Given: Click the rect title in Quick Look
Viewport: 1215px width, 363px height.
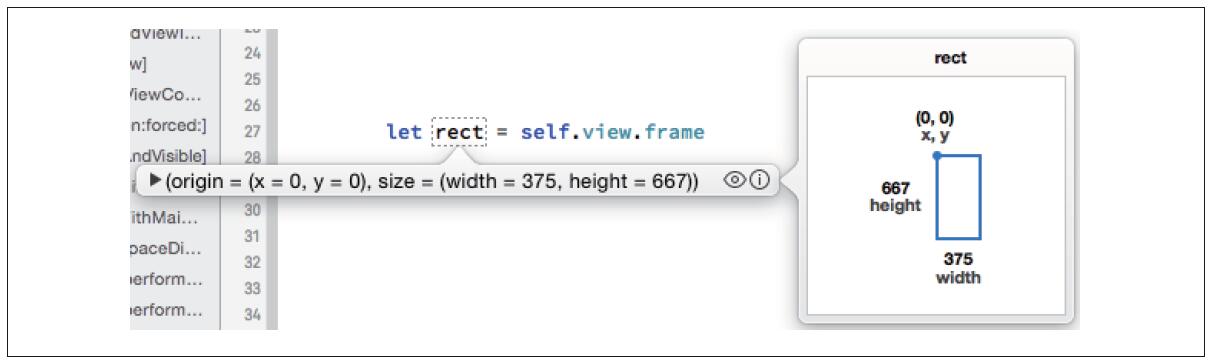Looking at the screenshot, I should point(950,58).
